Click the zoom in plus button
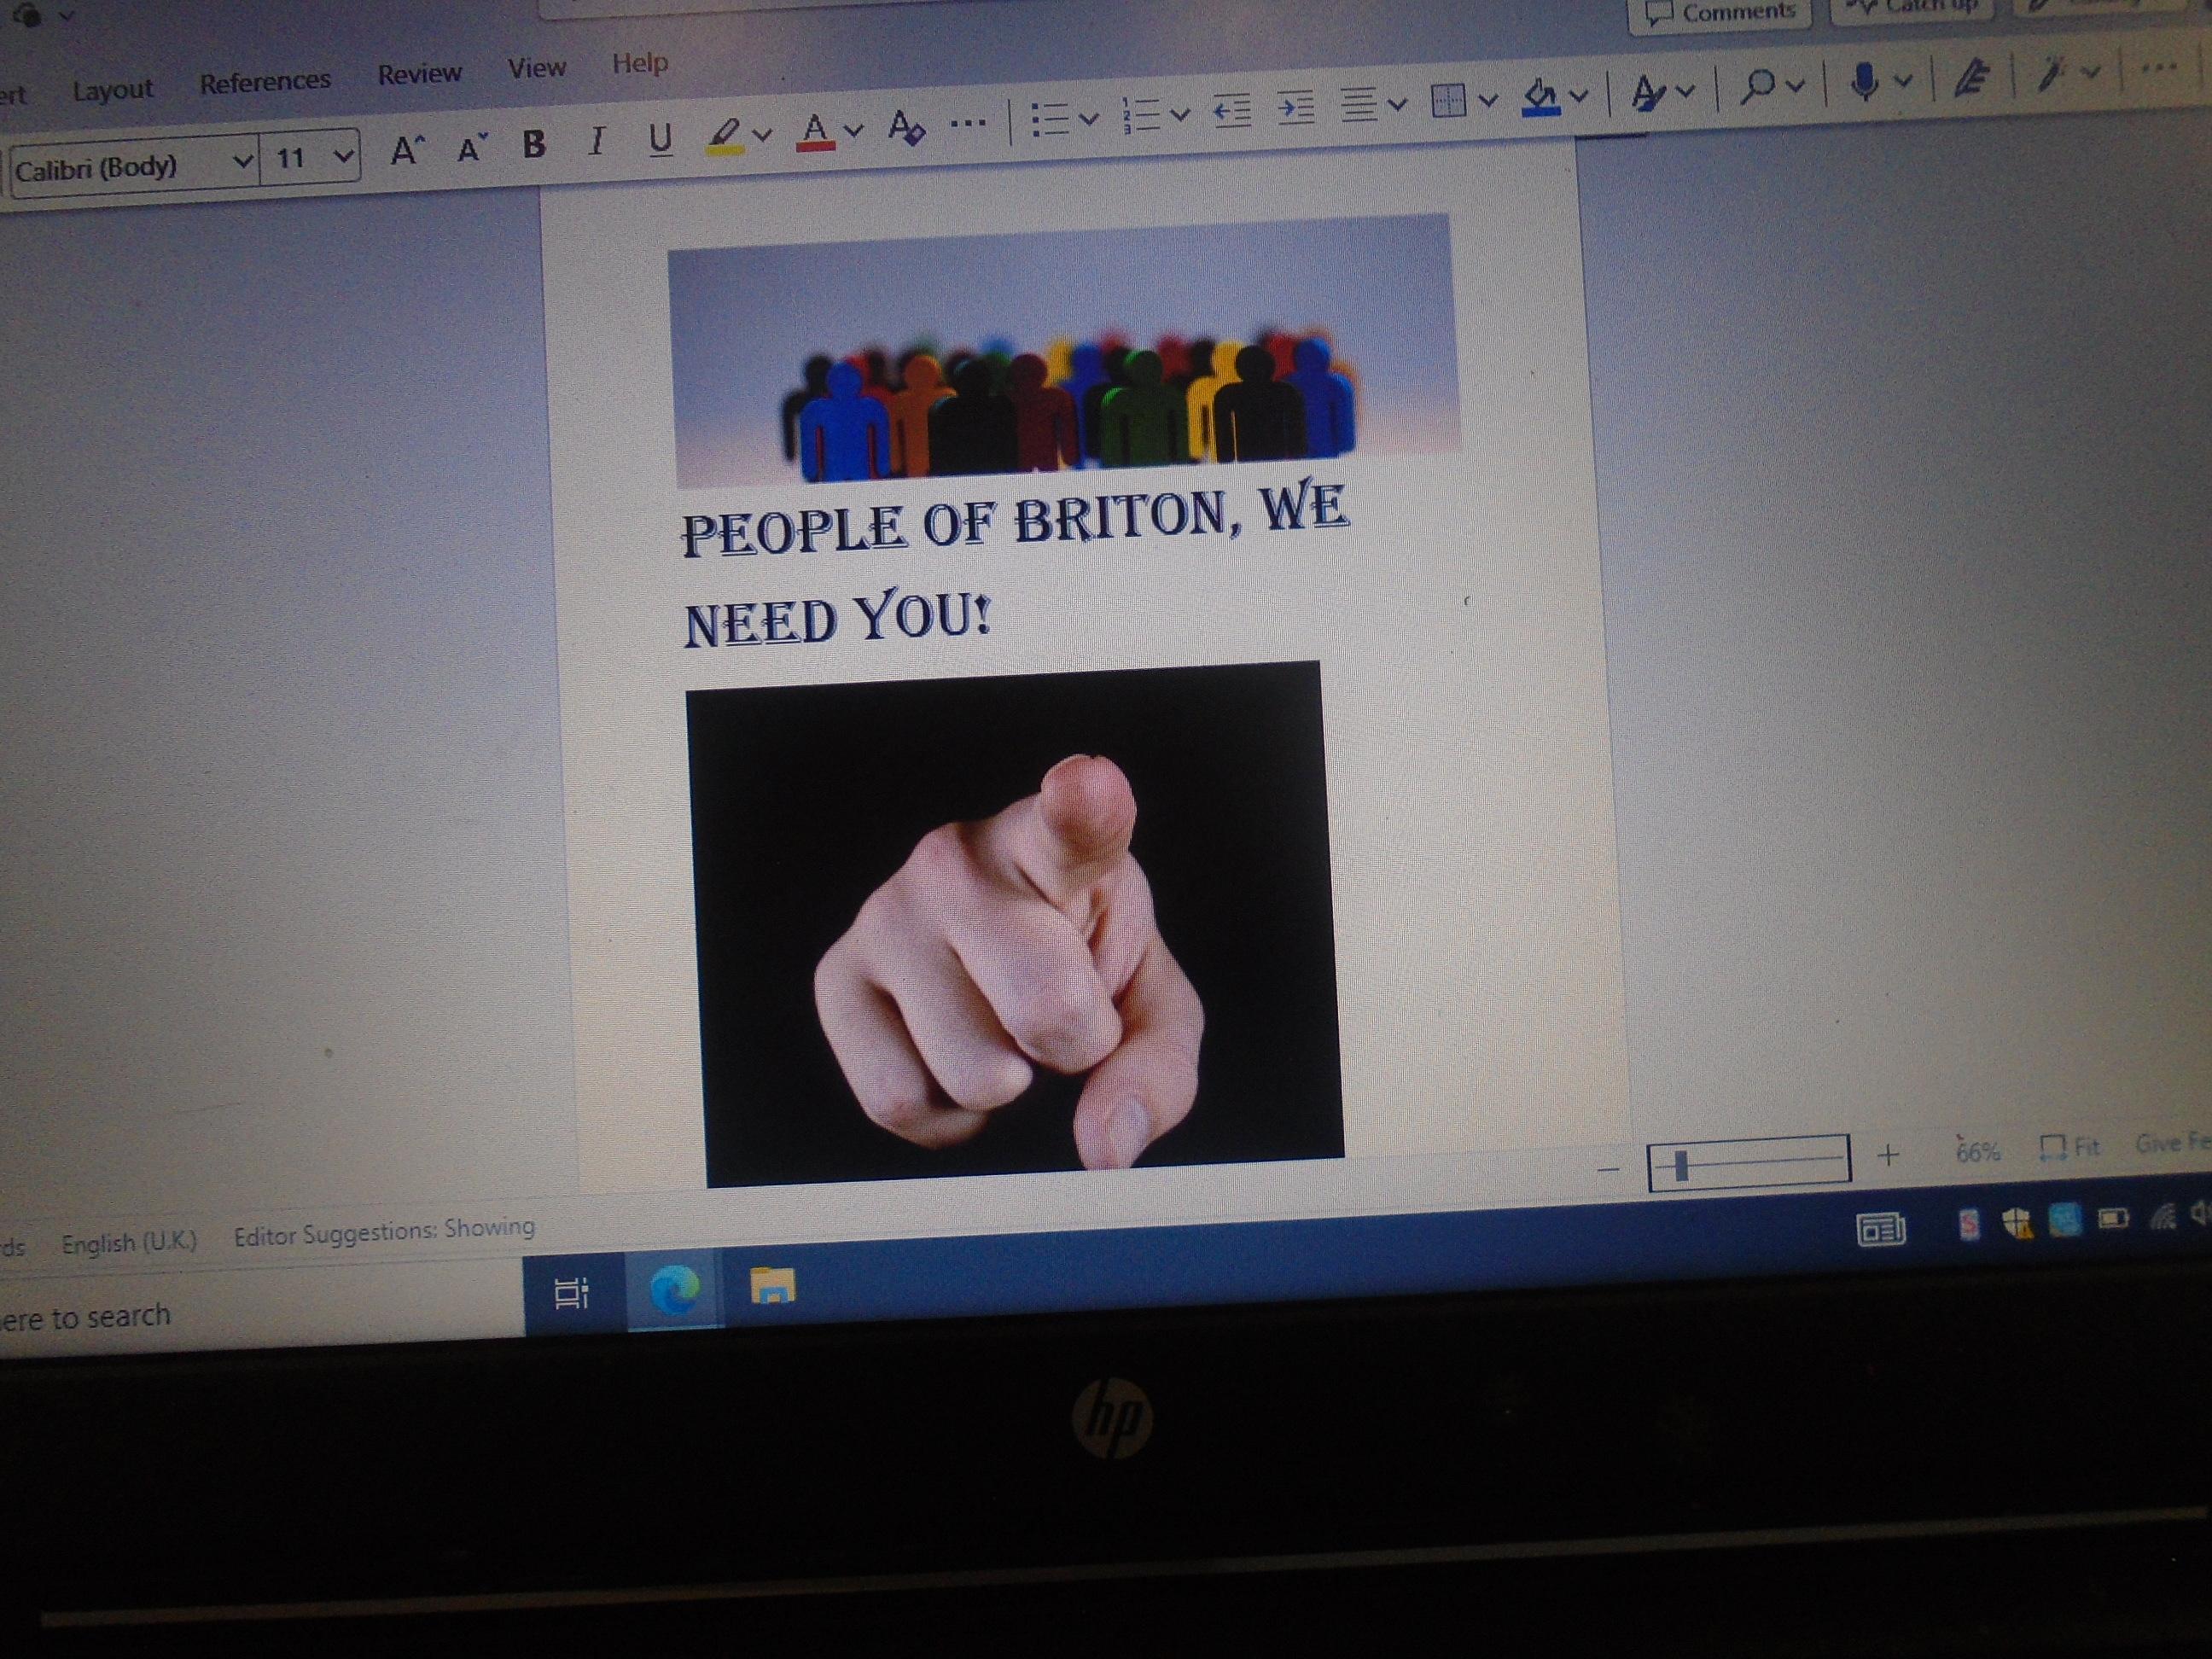The width and height of the screenshot is (2212, 1659). [1887, 1156]
